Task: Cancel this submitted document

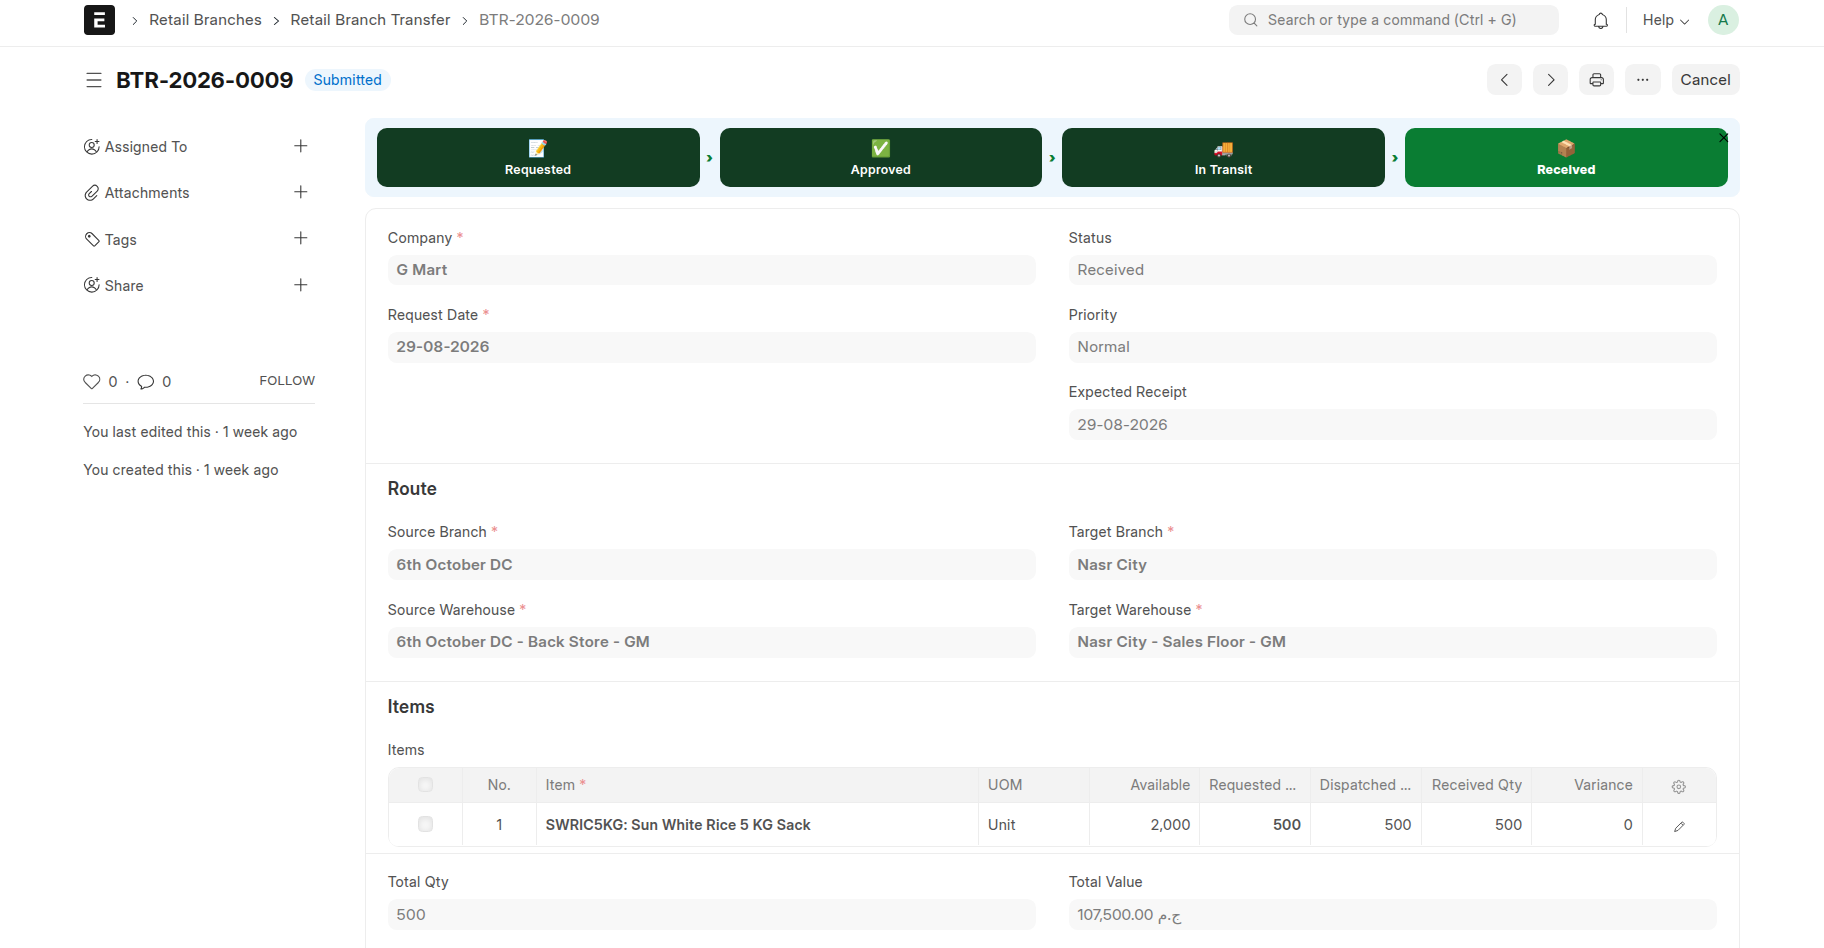Action: [x=1705, y=80]
